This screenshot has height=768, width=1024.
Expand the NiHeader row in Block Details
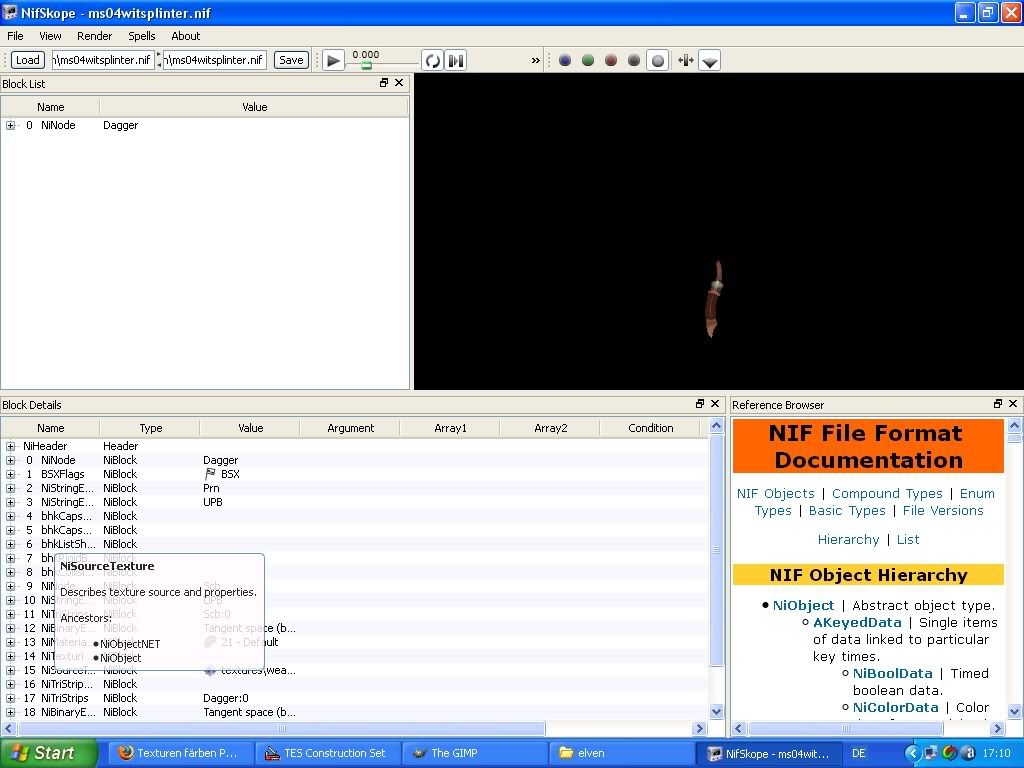tap(10, 446)
